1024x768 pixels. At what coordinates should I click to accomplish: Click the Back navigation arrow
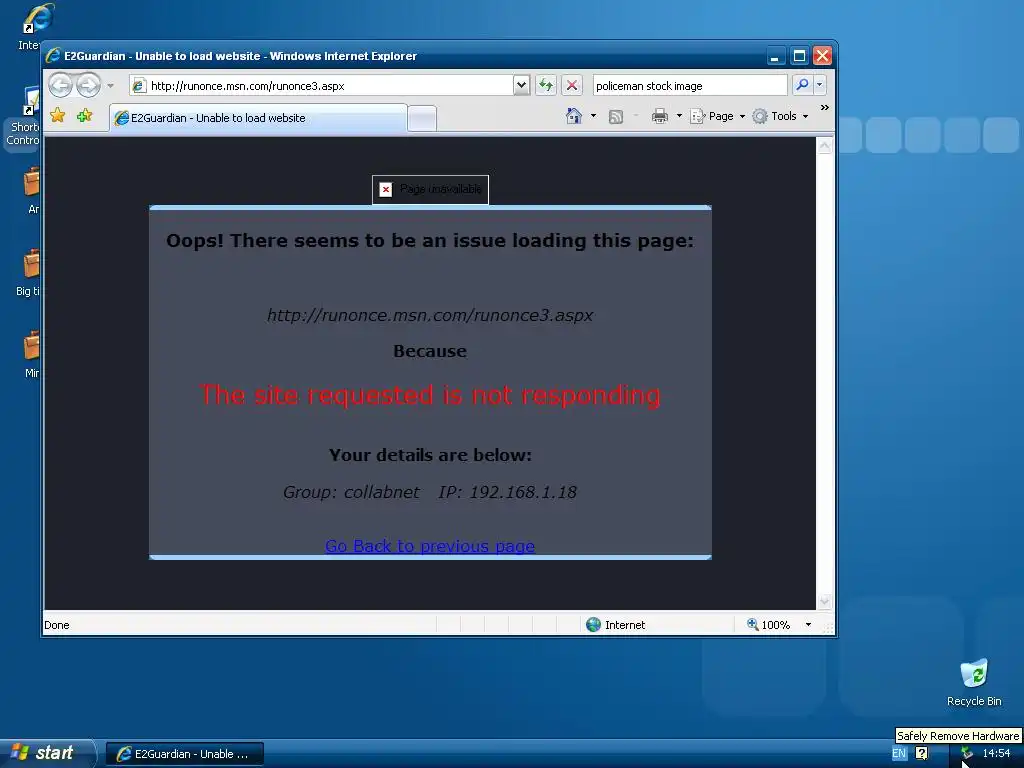point(61,85)
